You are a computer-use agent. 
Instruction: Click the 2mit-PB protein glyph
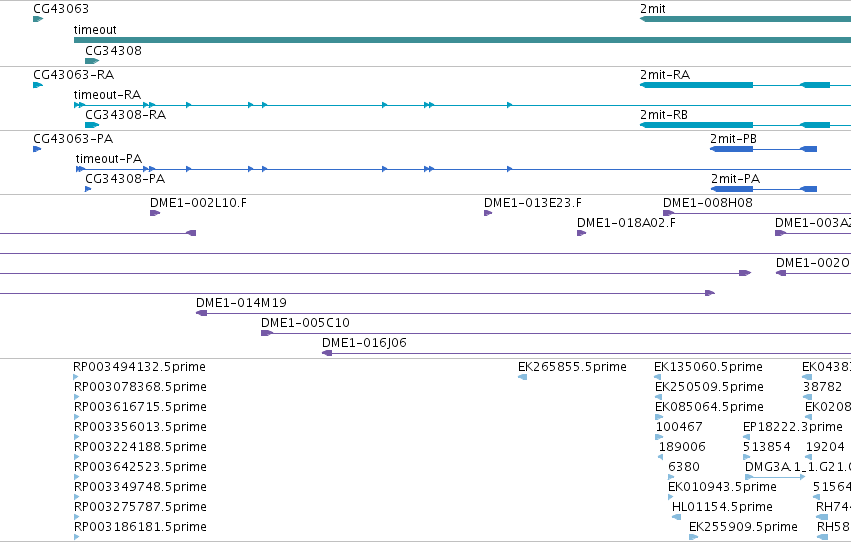764,149
